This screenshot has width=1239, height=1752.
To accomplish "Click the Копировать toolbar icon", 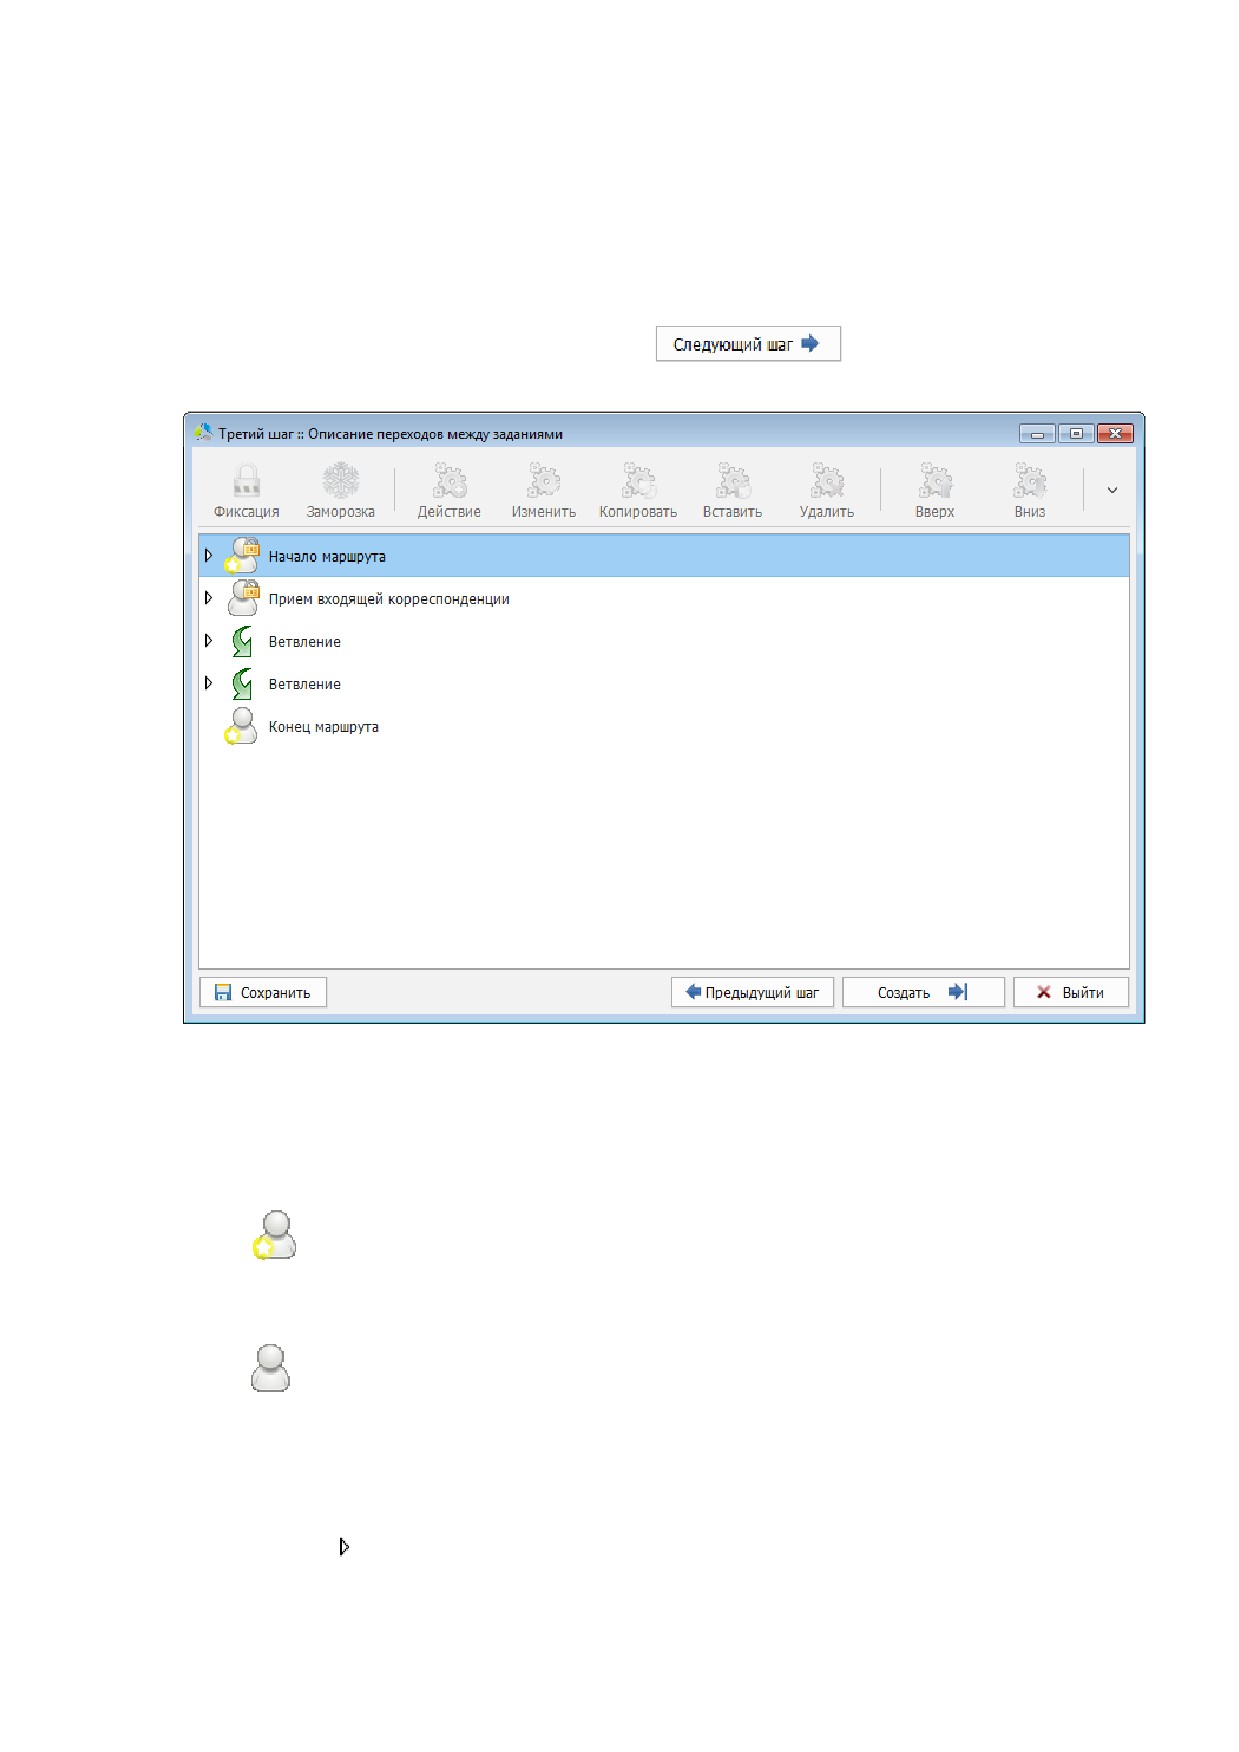I will [x=638, y=481].
